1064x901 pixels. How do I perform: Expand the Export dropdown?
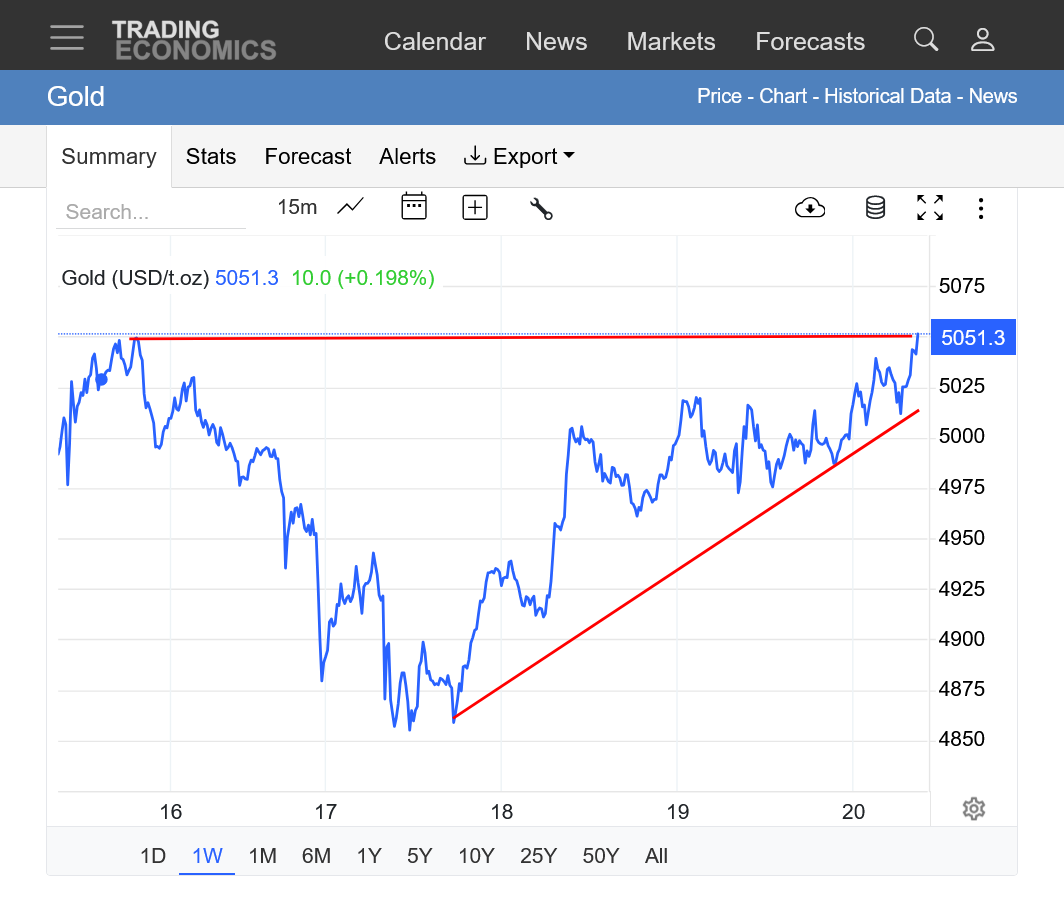519,156
